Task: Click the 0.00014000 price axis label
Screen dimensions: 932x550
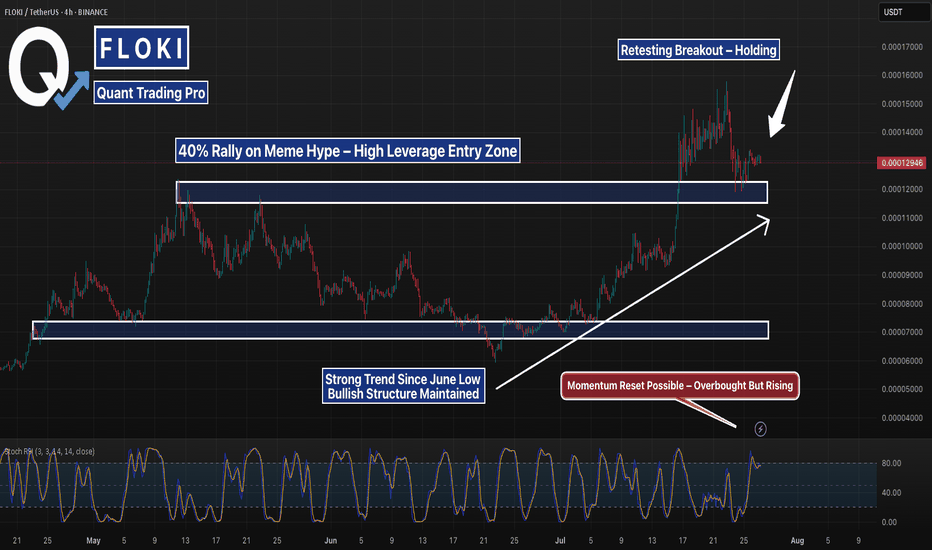Action: [902, 132]
